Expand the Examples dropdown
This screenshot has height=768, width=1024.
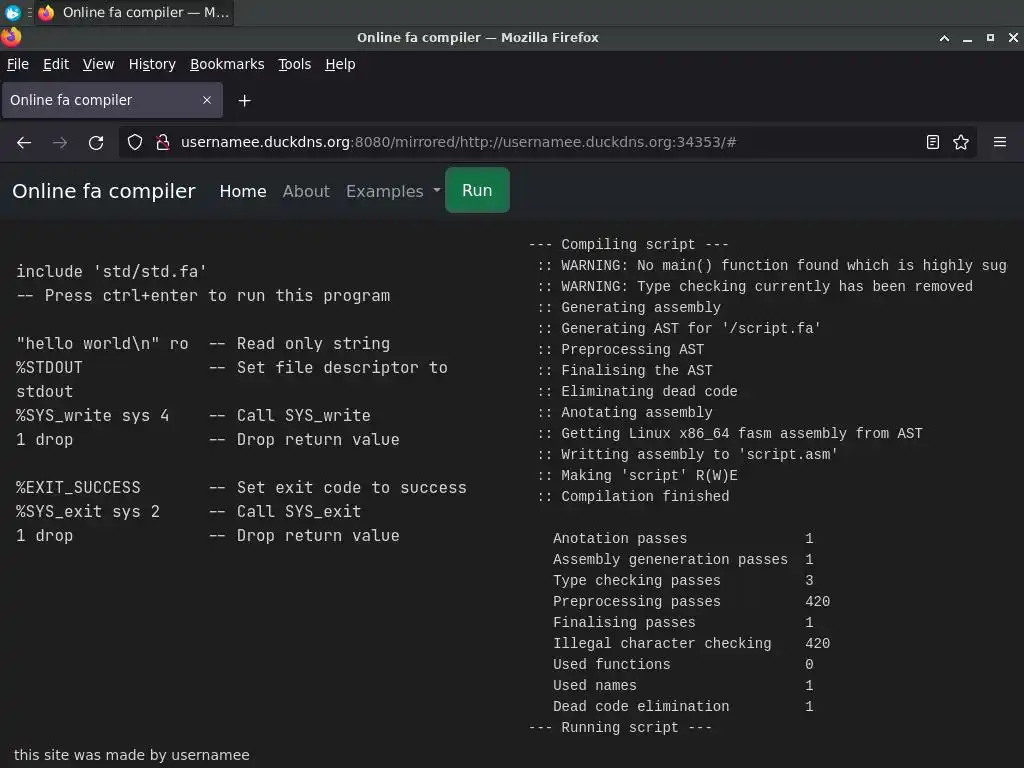tap(393, 191)
